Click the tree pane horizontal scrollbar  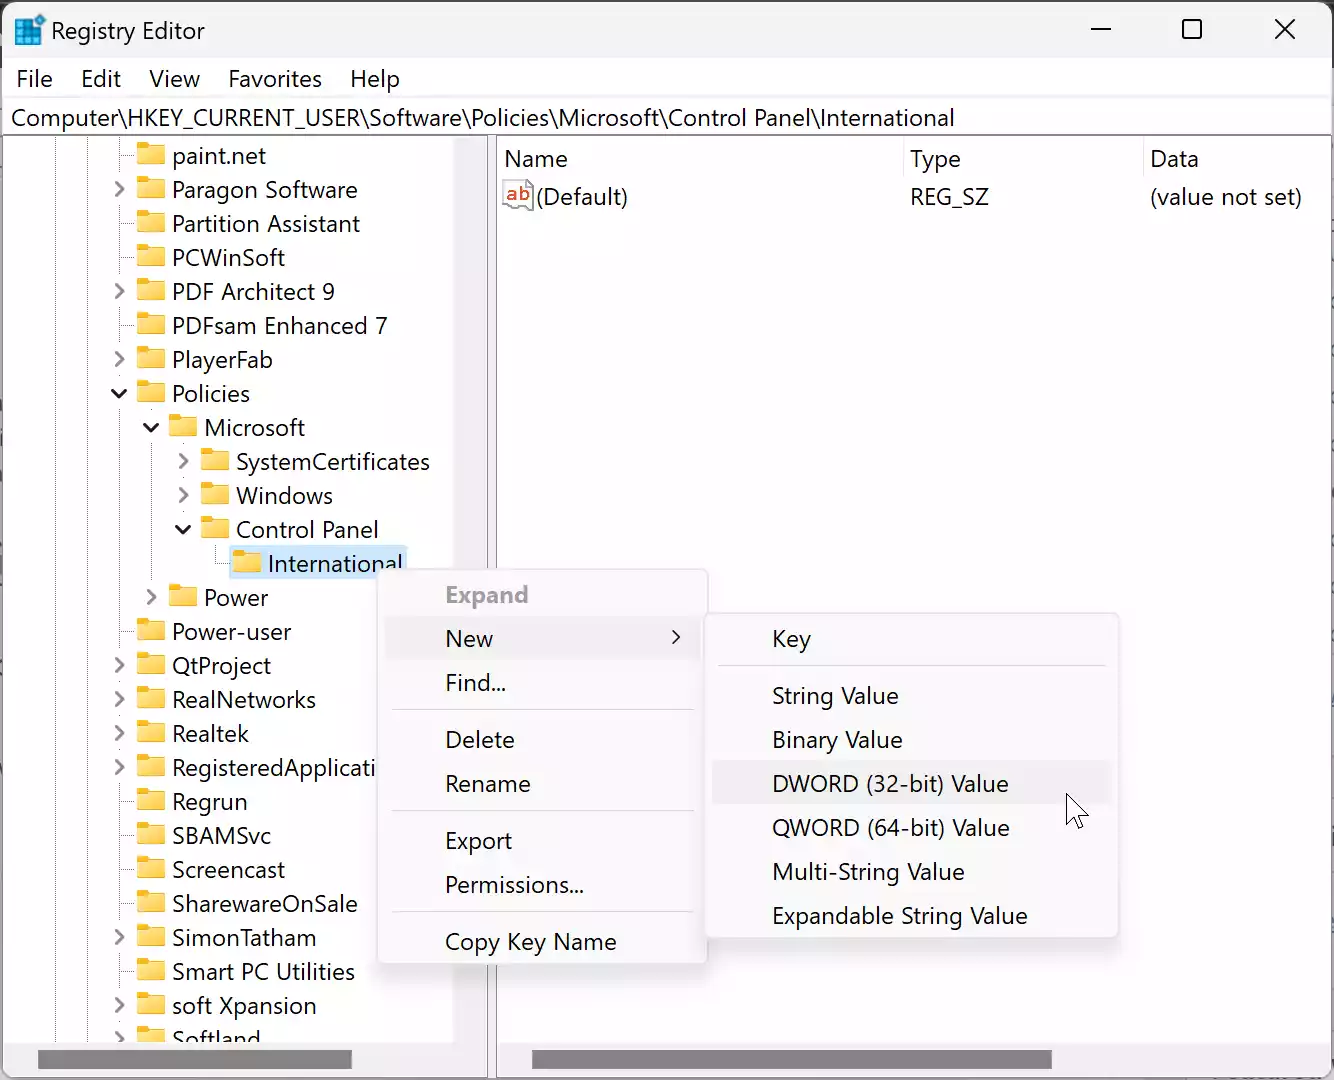[x=195, y=1059]
